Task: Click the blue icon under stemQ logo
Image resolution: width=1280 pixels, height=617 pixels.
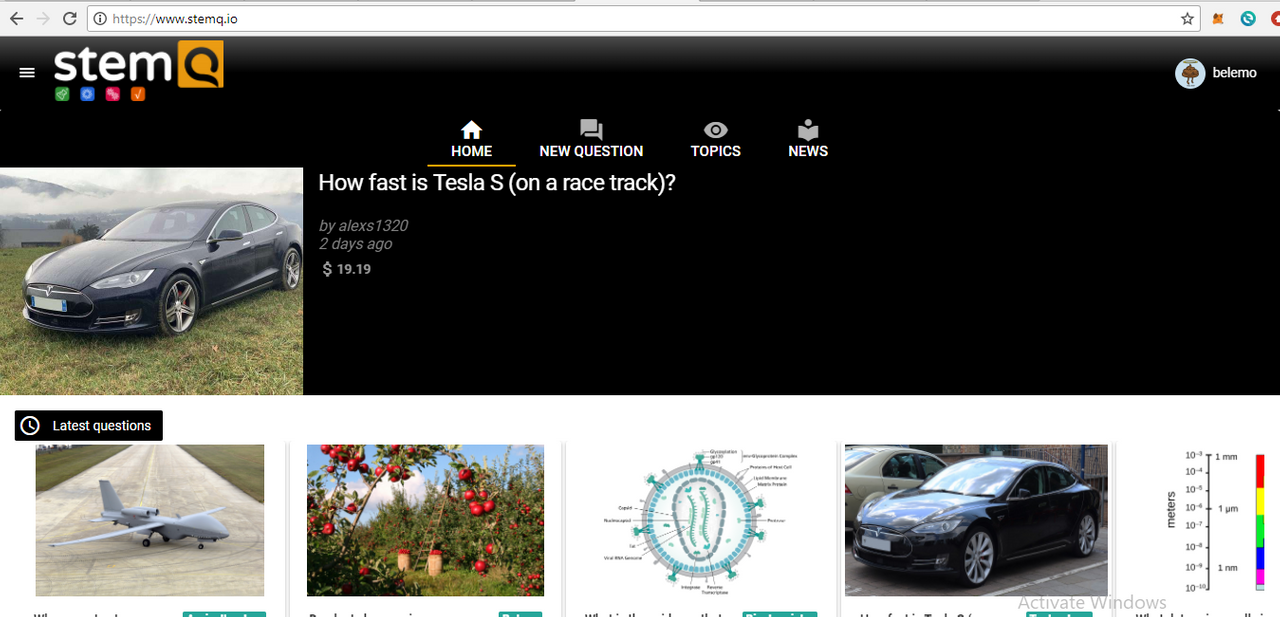Action: tap(88, 94)
